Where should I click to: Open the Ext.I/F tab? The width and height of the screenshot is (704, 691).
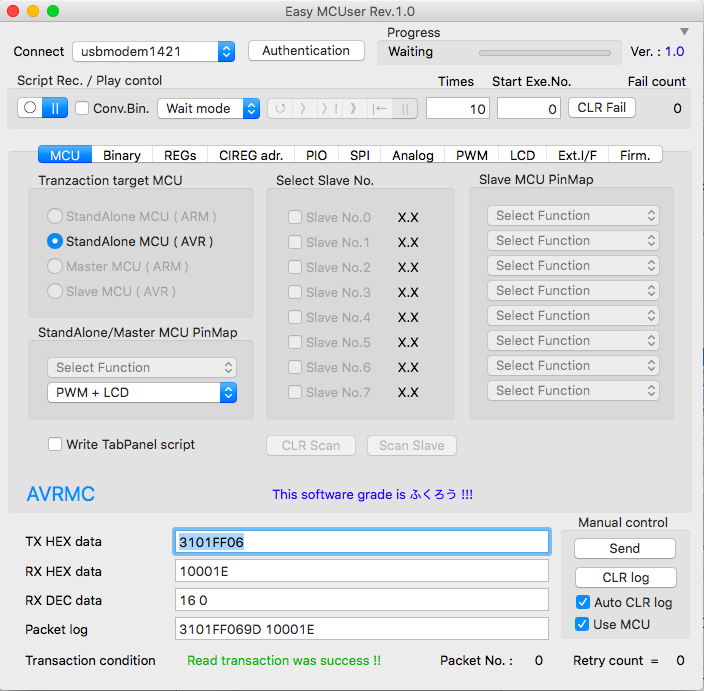(577, 155)
